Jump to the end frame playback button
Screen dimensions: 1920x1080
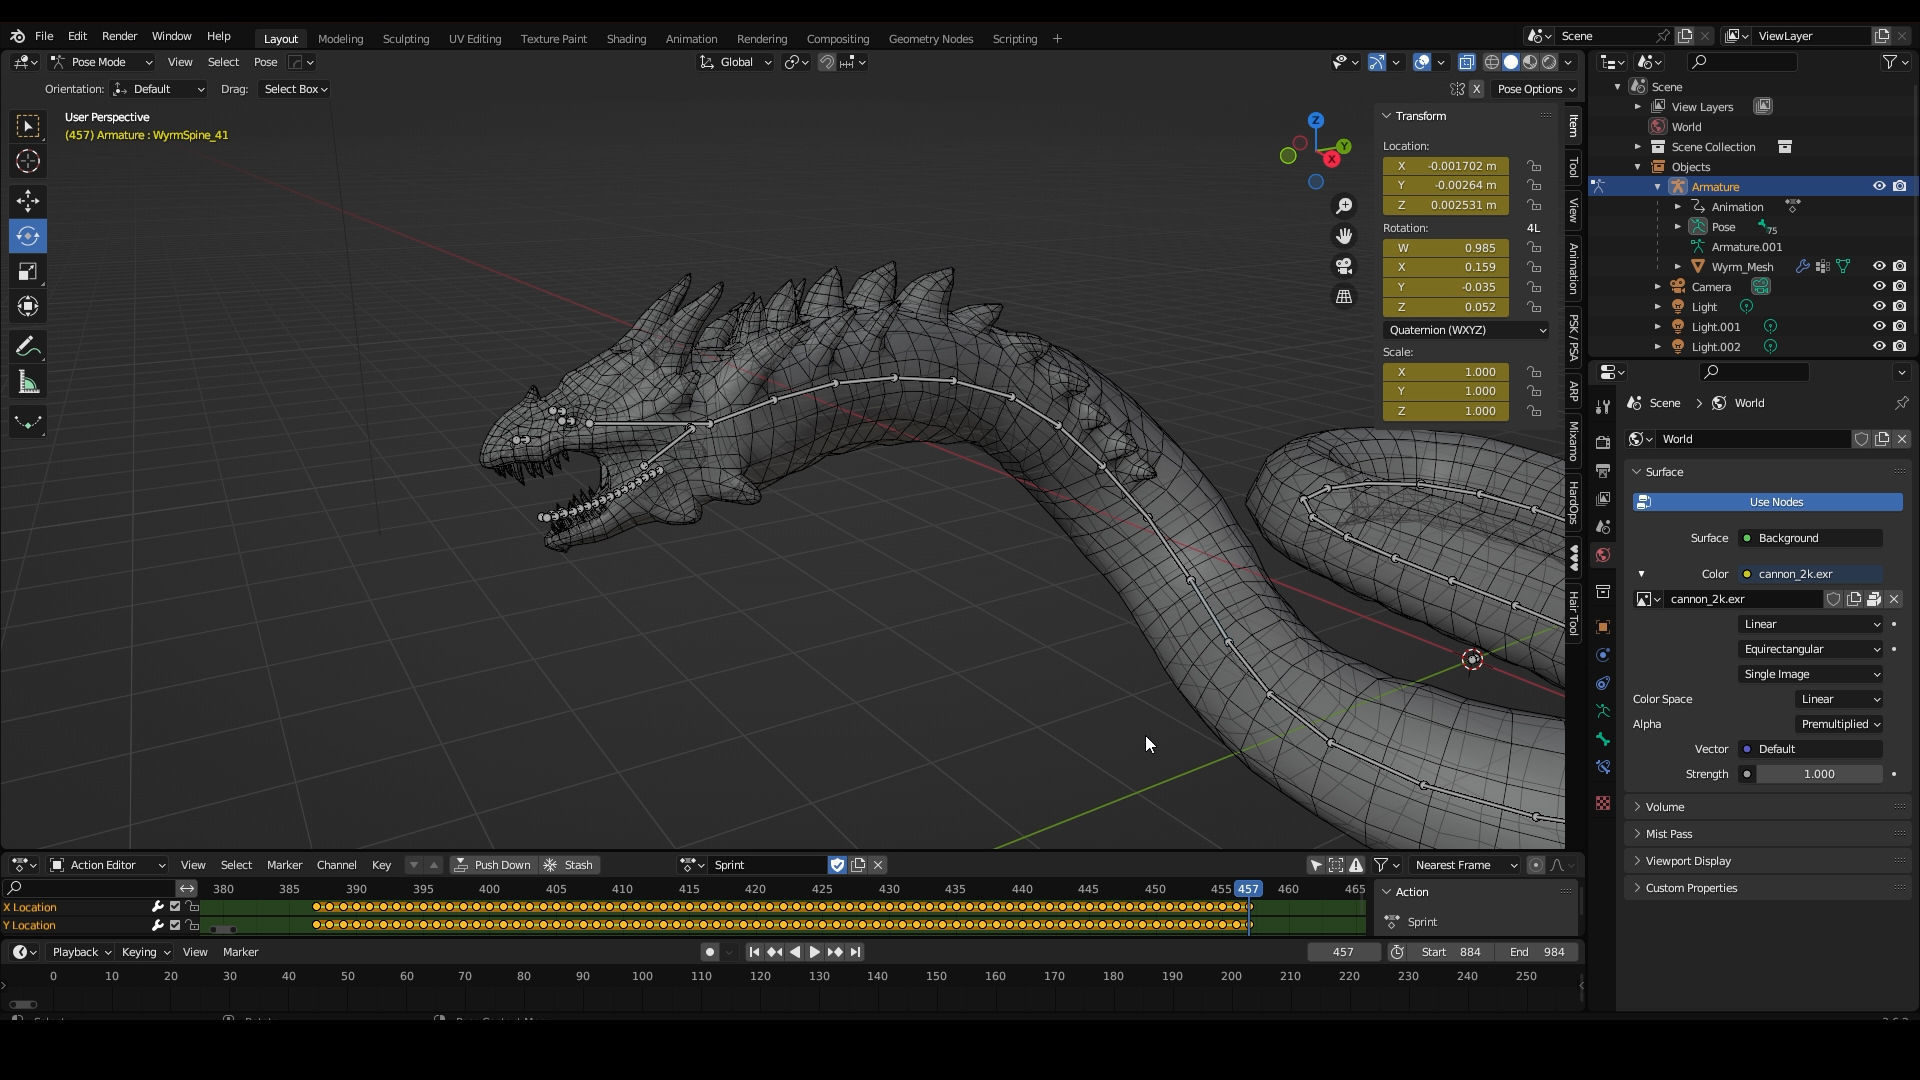coord(856,952)
